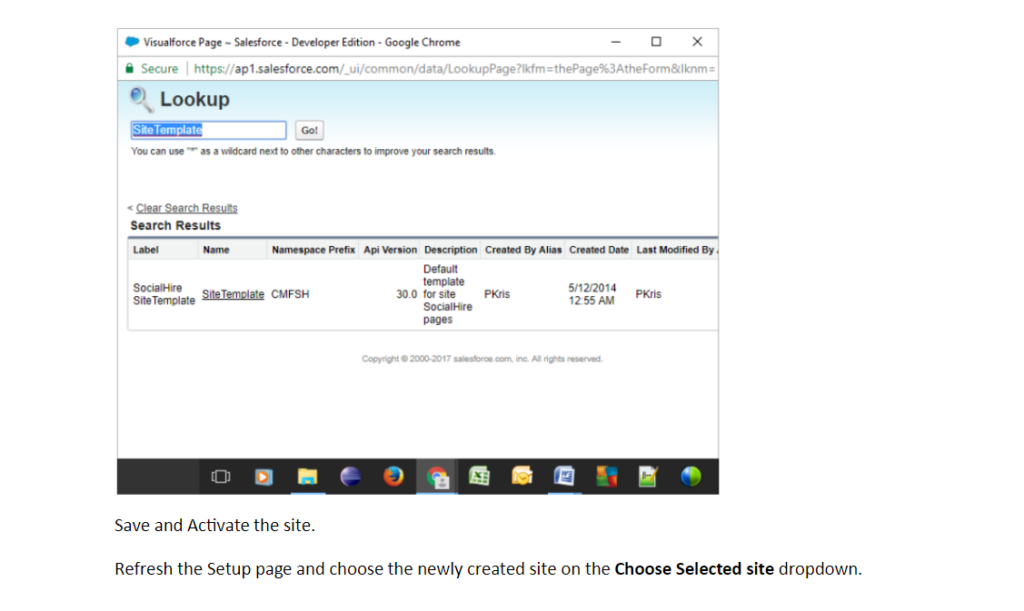Click the CMFSH namespace cell

290,294
